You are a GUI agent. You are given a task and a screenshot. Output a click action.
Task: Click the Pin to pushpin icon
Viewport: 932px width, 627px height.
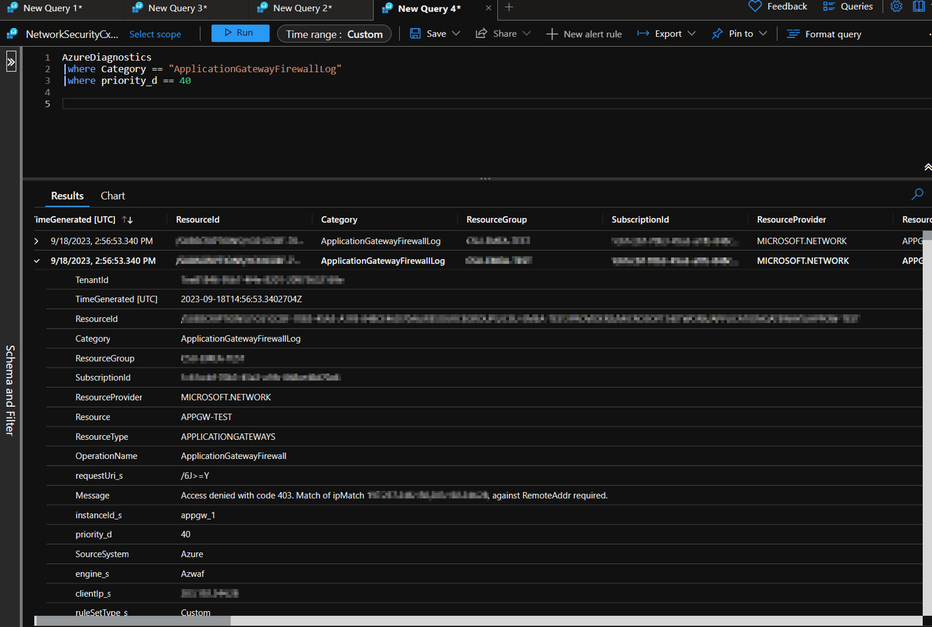point(717,34)
